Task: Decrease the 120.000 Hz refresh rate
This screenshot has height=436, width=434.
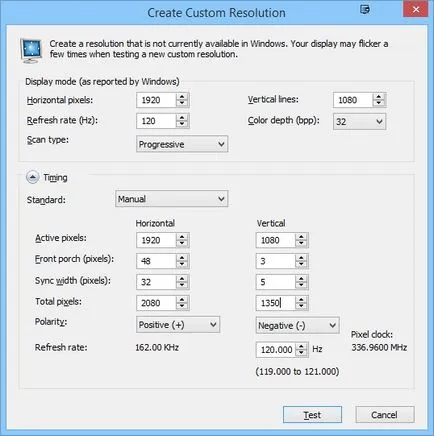Action: coord(301,353)
